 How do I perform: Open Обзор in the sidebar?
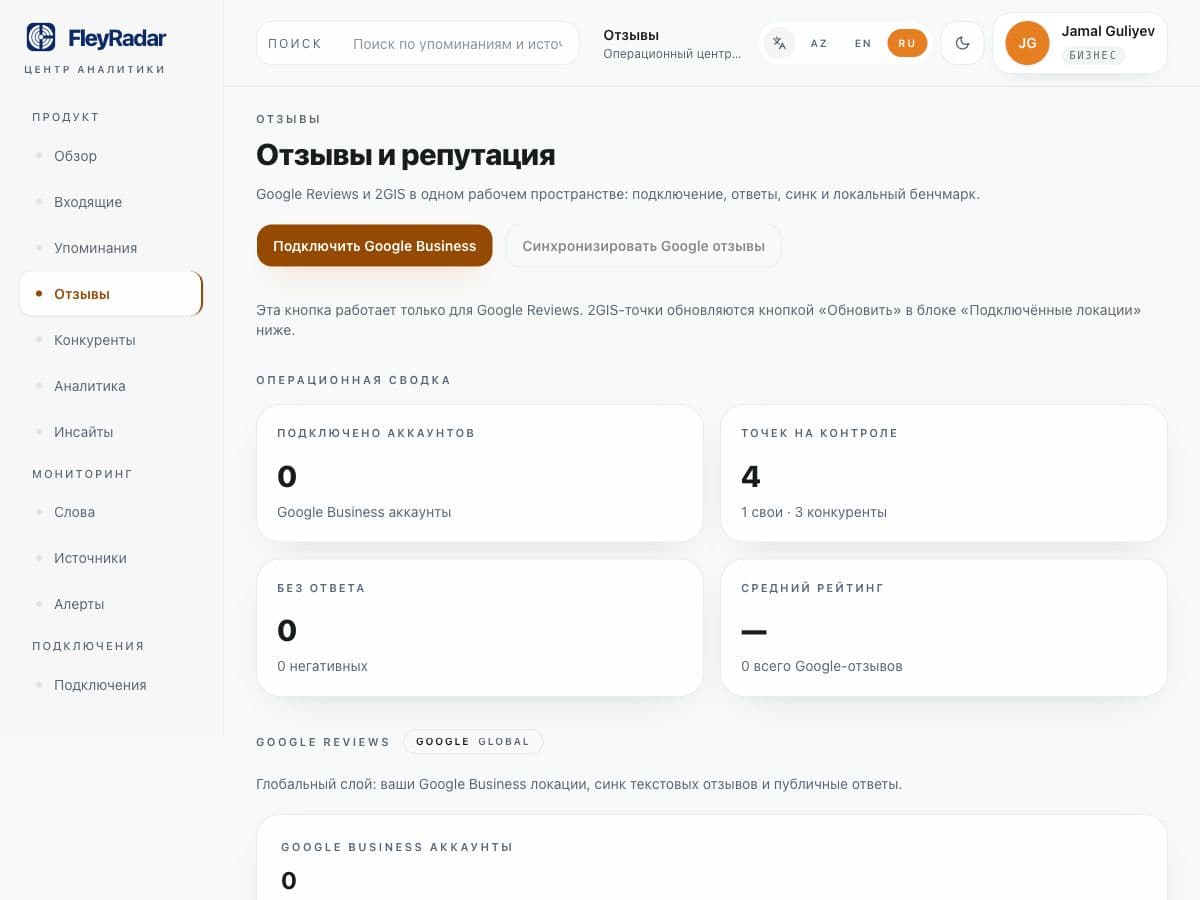111,156
